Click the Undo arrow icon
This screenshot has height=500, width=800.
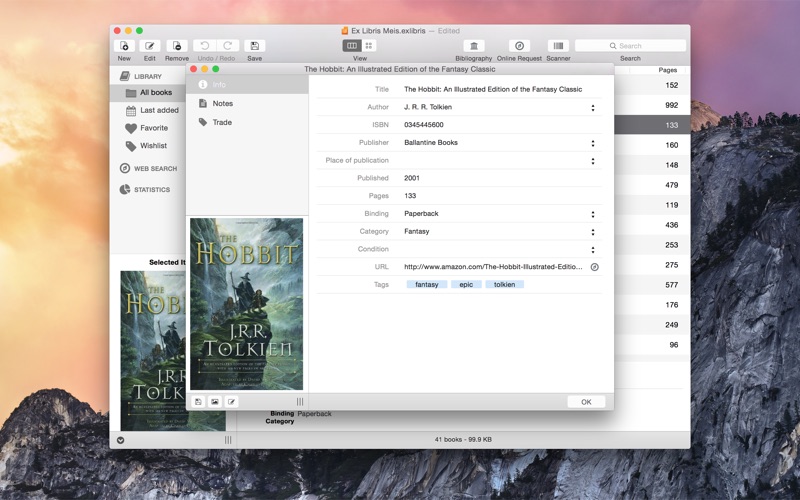(205, 46)
